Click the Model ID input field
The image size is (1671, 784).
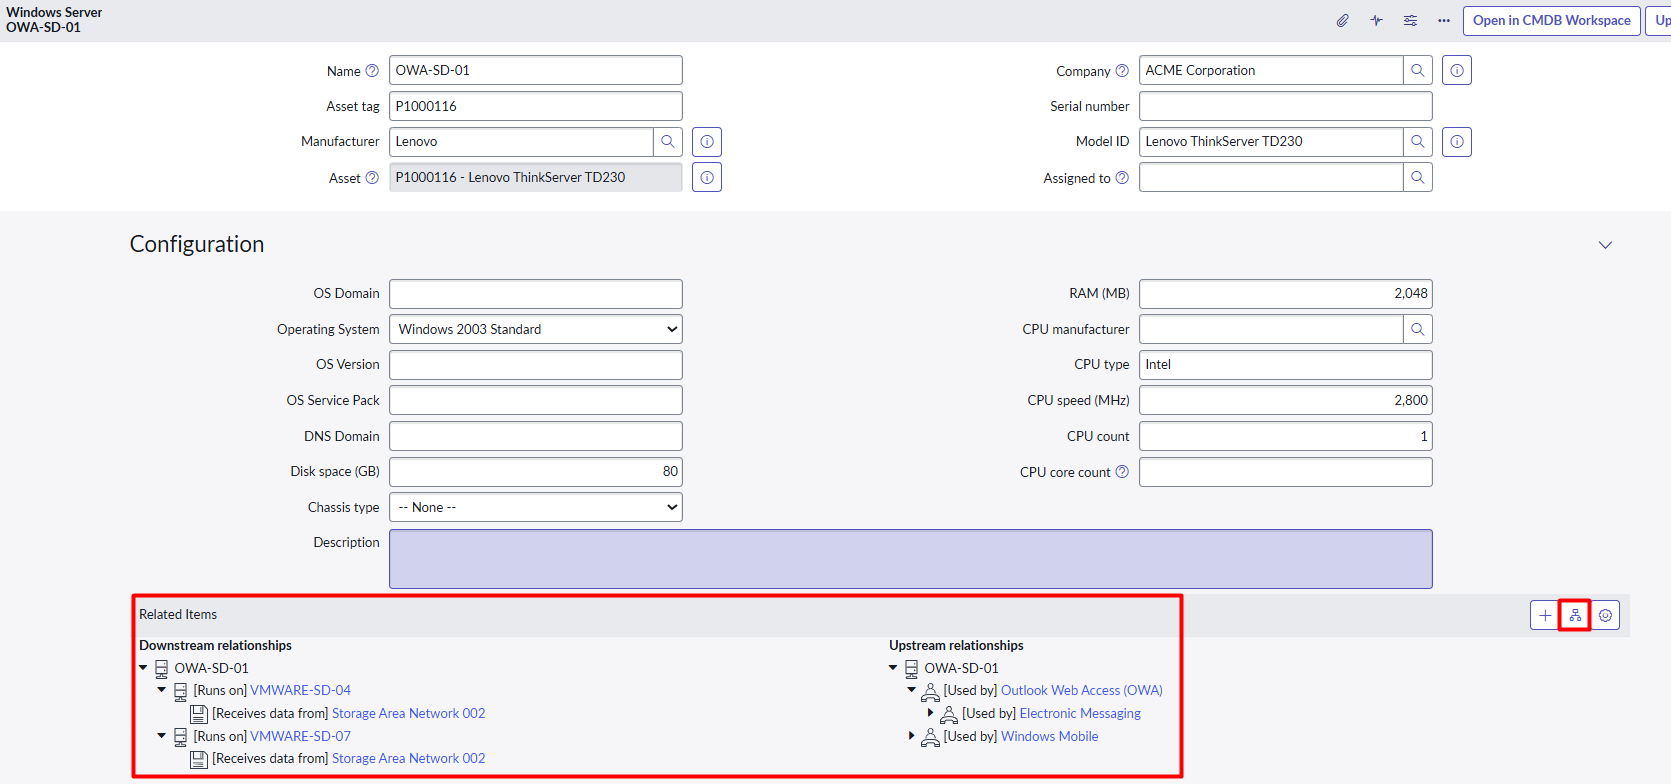(x=1271, y=142)
